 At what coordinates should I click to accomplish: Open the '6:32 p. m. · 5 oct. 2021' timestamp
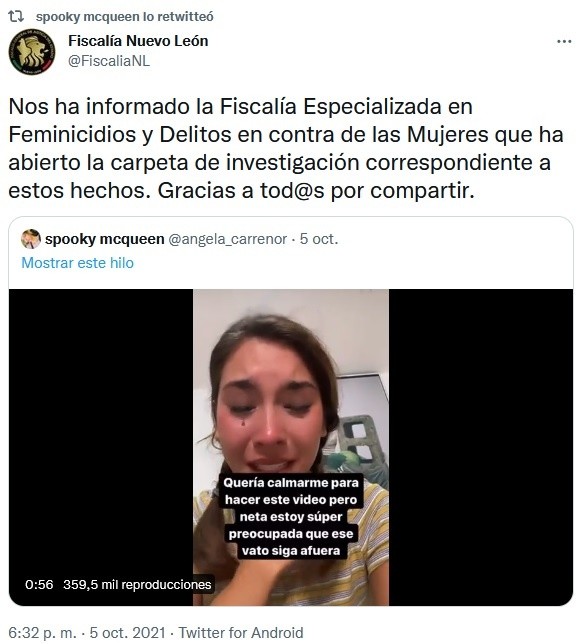pos(87,632)
